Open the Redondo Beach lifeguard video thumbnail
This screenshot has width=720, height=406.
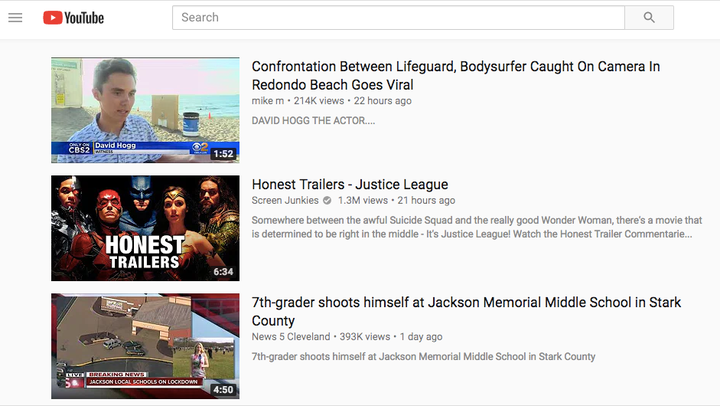[x=145, y=110]
